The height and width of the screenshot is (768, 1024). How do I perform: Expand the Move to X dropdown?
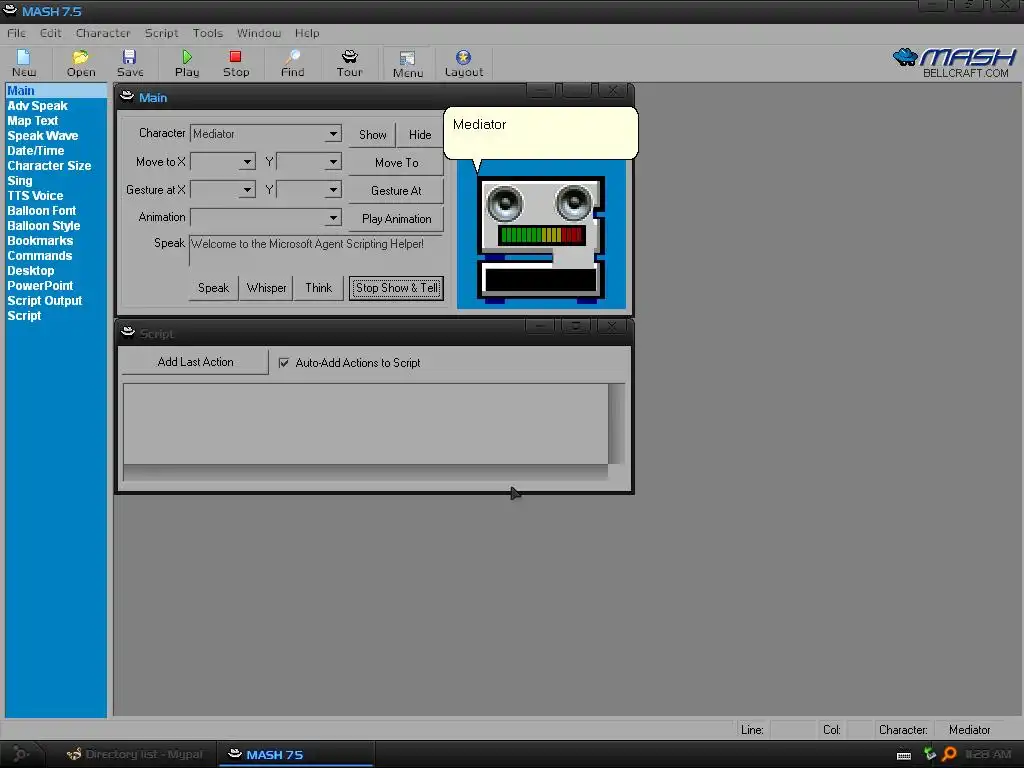coord(247,162)
